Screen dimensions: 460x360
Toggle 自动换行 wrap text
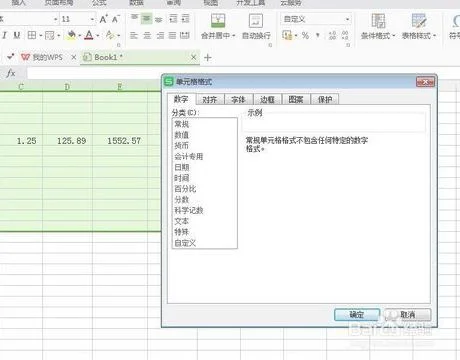coord(256,26)
